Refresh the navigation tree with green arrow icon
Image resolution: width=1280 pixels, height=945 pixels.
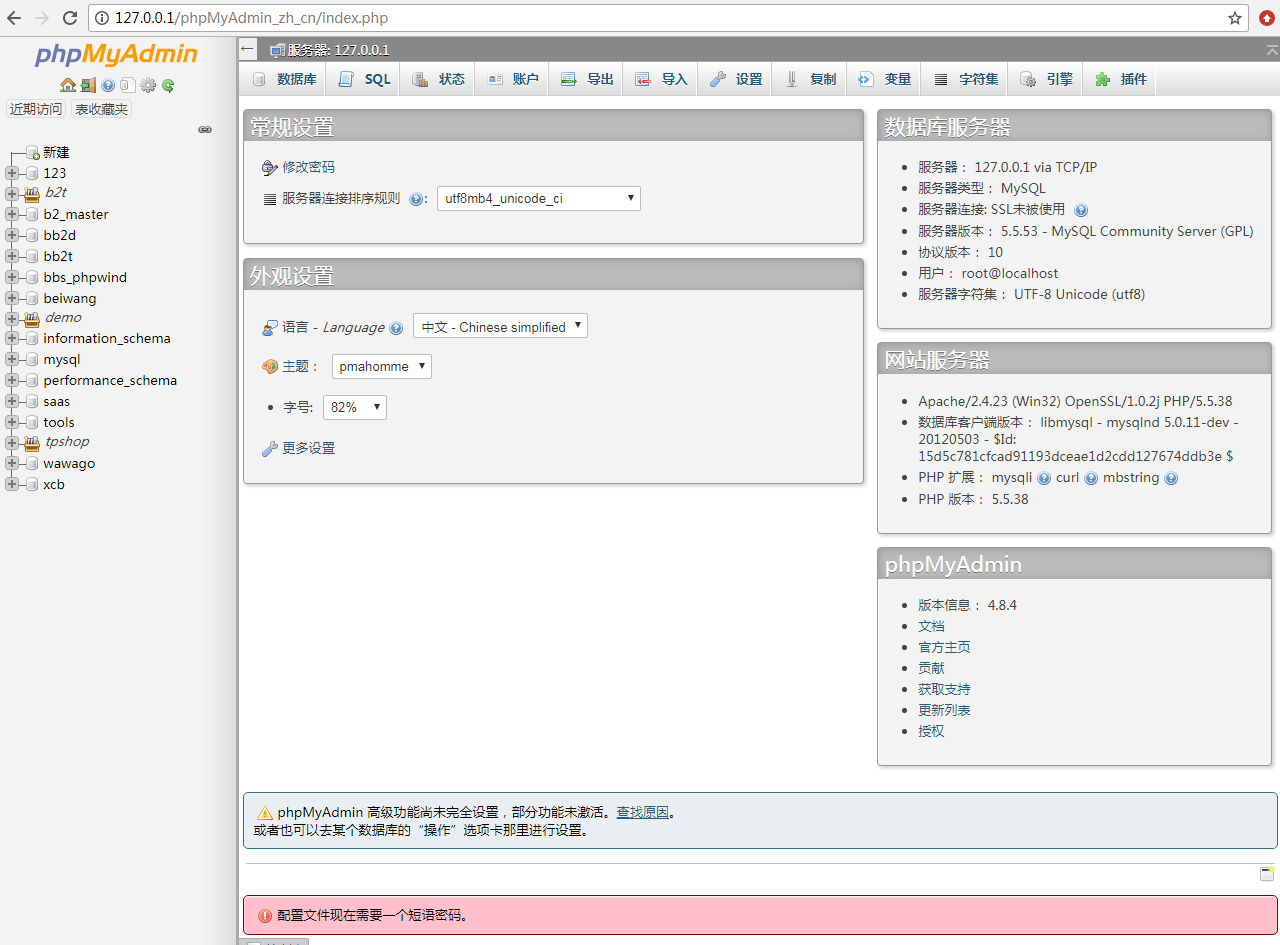(166, 84)
